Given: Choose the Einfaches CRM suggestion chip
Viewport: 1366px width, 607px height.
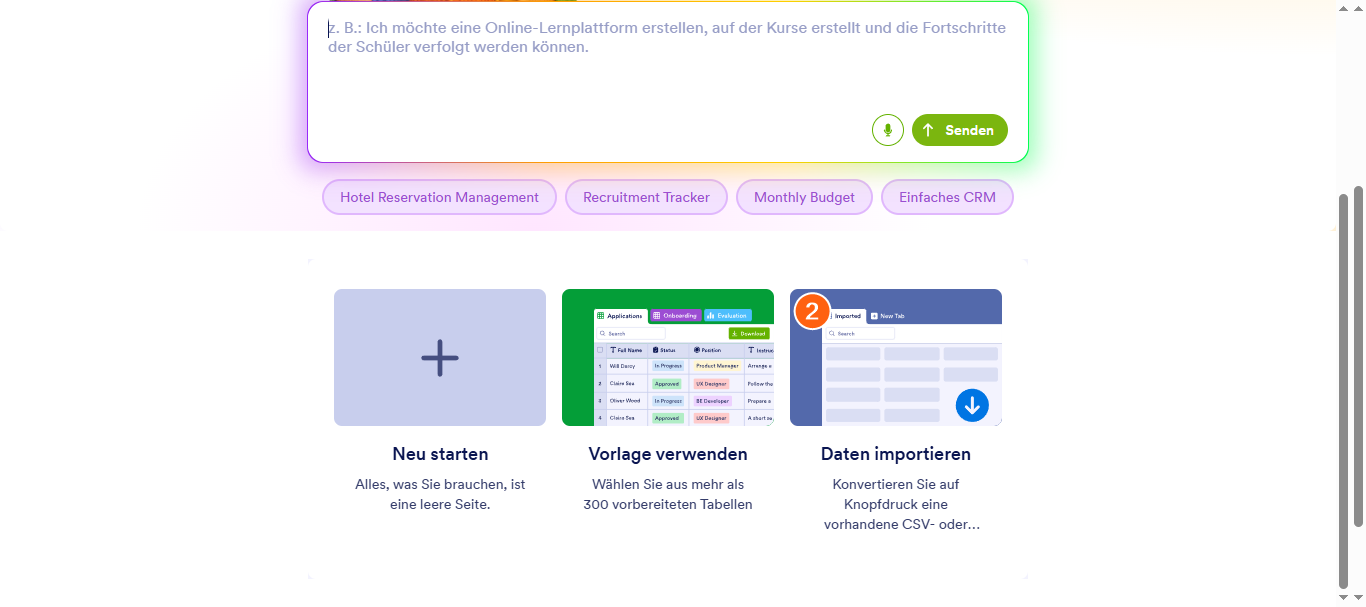Looking at the screenshot, I should click(x=947, y=197).
